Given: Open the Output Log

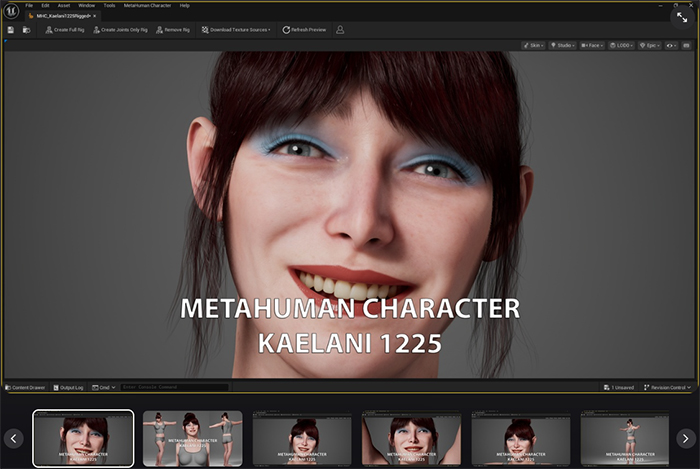Looking at the screenshot, I should [68, 387].
